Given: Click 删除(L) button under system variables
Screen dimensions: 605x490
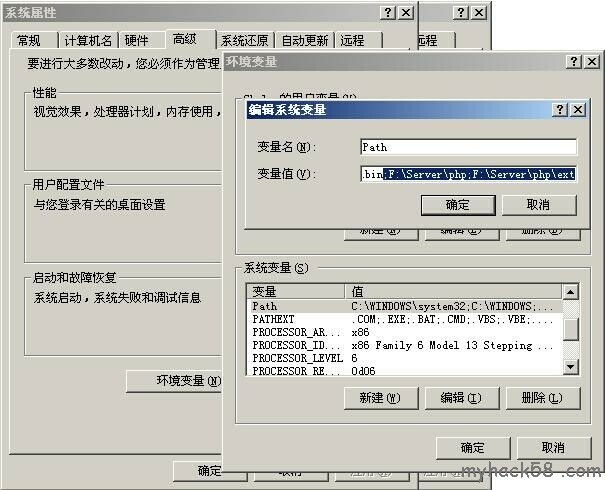Looking at the screenshot, I should tap(543, 398).
